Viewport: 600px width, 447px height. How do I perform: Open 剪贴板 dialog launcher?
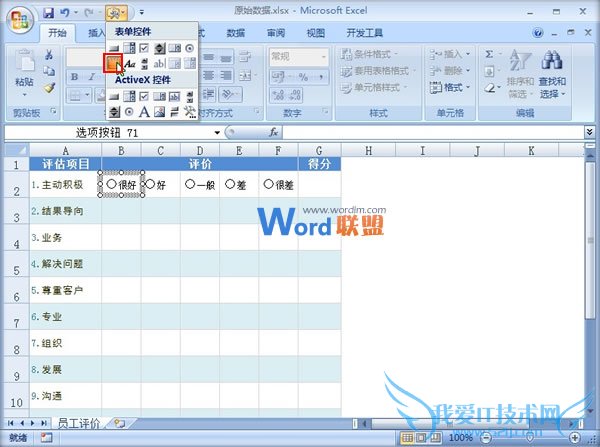point(53,111)
